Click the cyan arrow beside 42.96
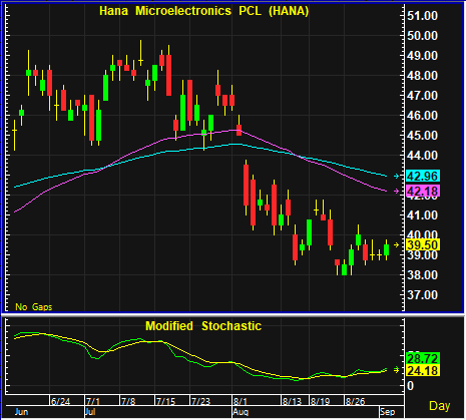 (x=396, y=176)
